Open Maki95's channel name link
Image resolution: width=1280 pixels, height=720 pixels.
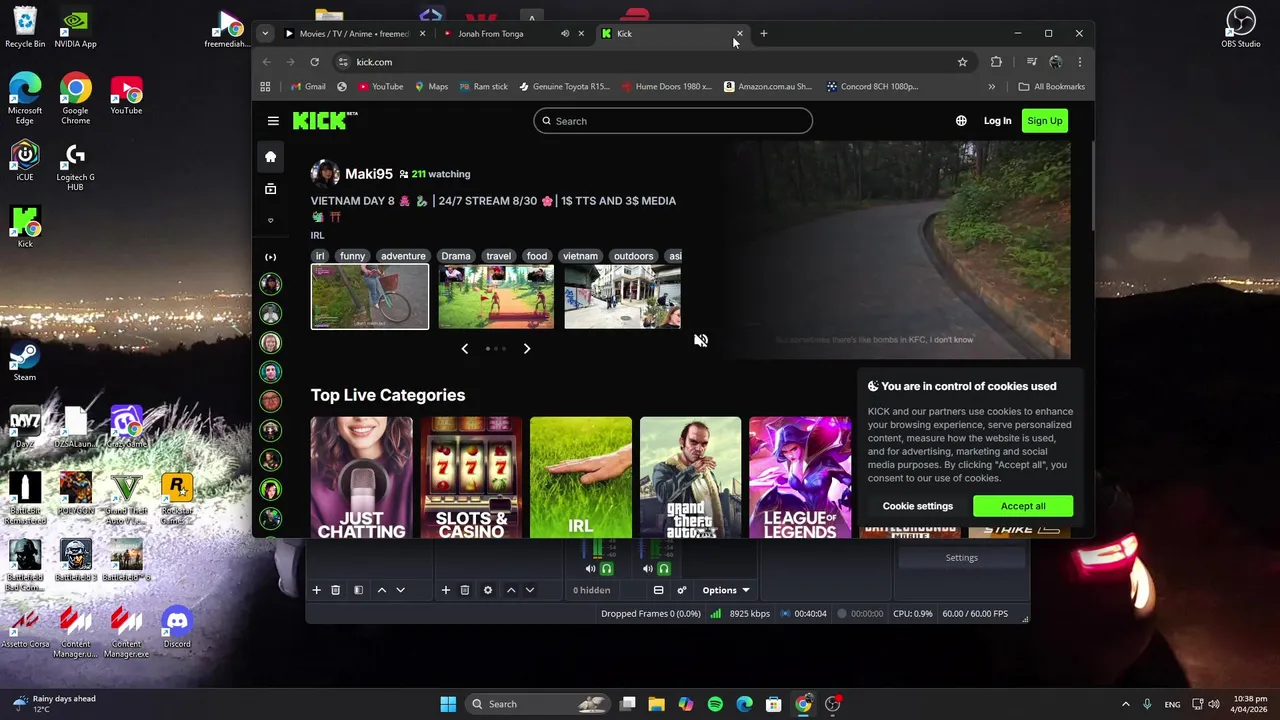pos(369,174)
